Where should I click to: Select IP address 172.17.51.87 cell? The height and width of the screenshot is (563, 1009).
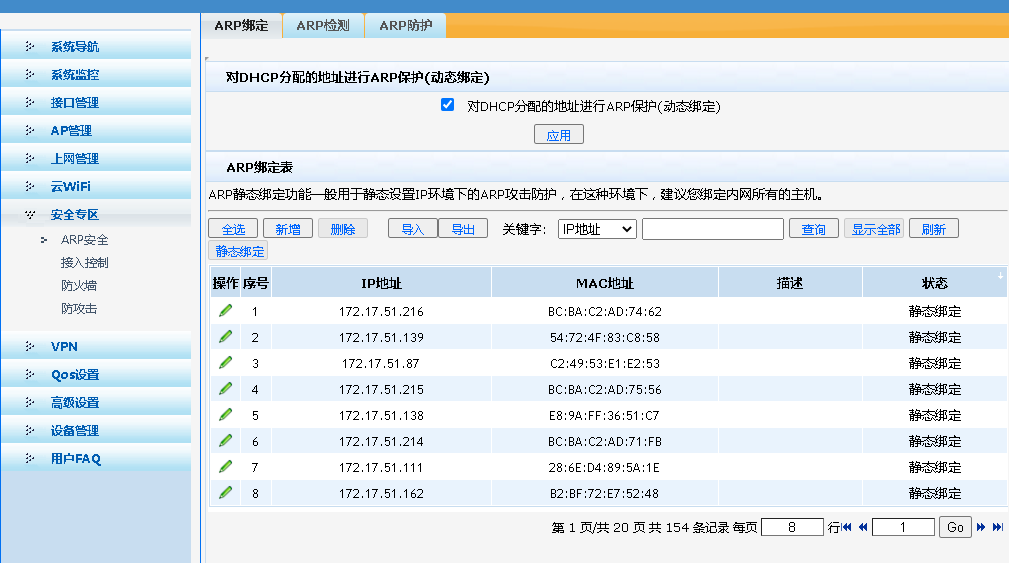point(382,364)
